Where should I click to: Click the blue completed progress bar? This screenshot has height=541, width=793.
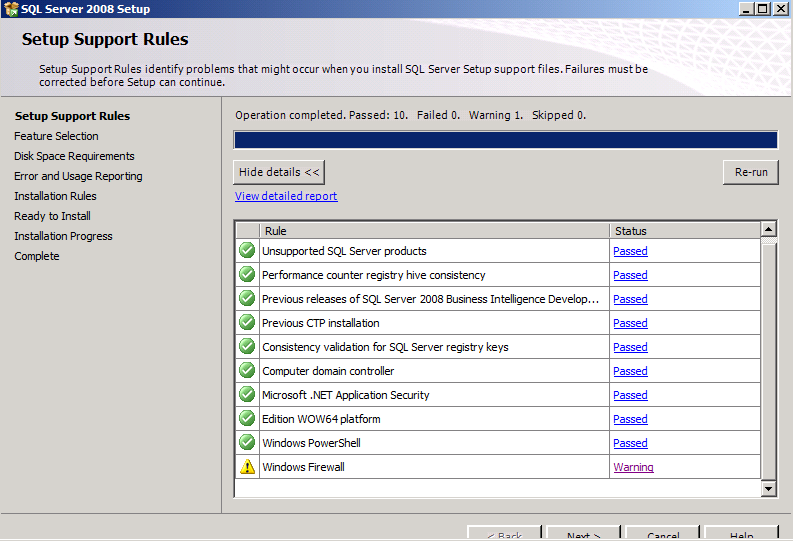[505, 140]
